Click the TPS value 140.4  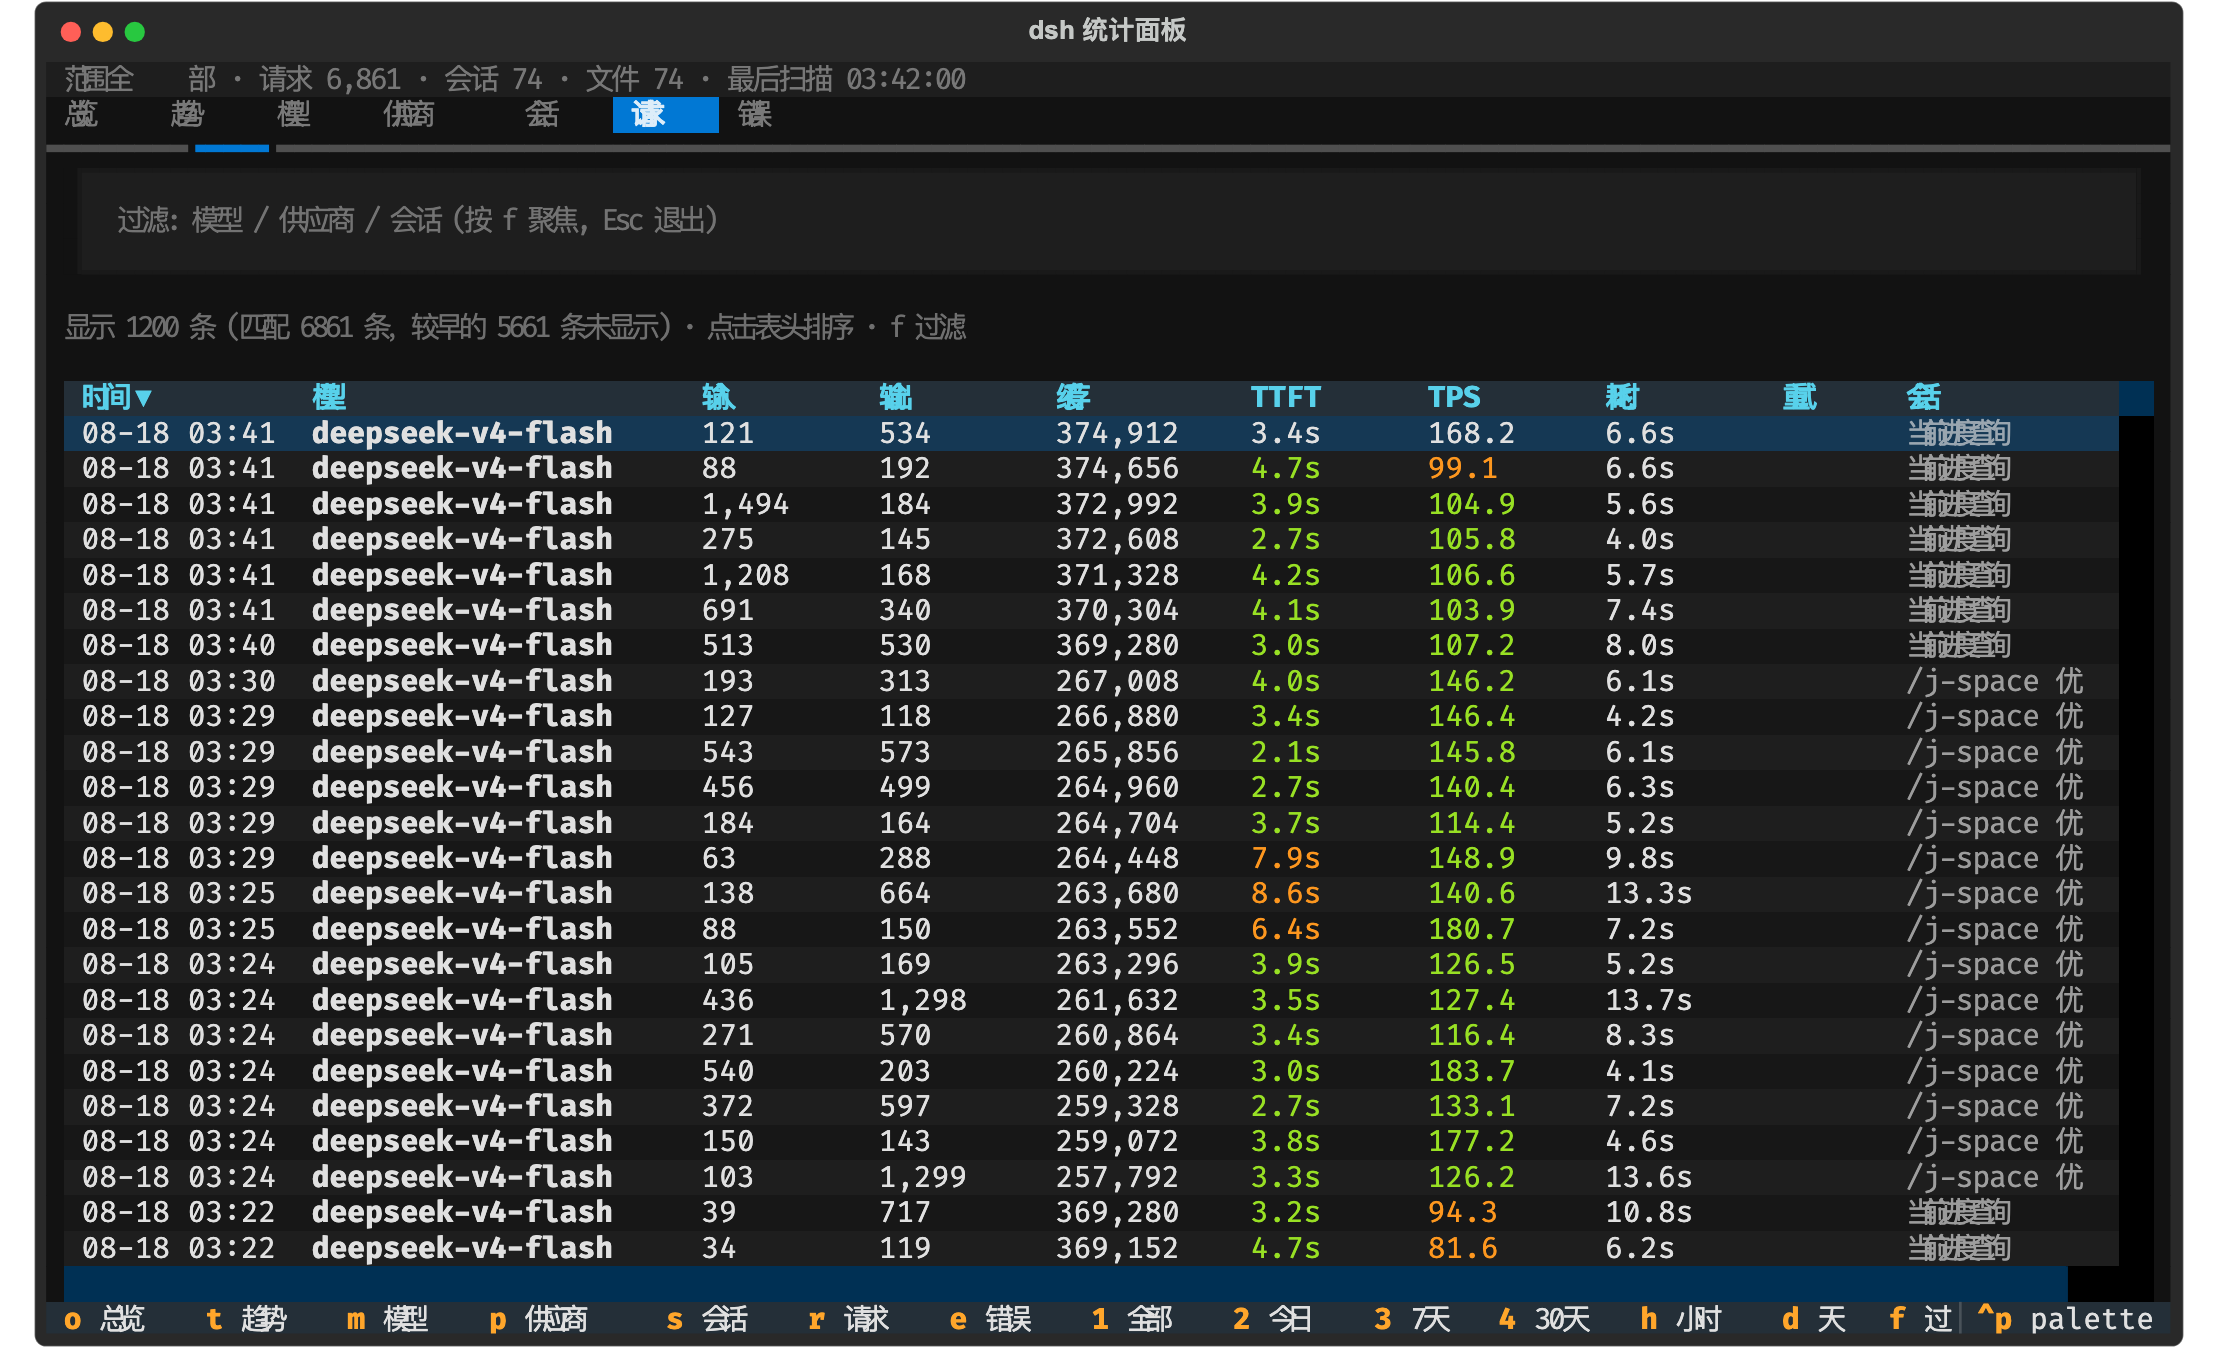tap(1472, 787)
